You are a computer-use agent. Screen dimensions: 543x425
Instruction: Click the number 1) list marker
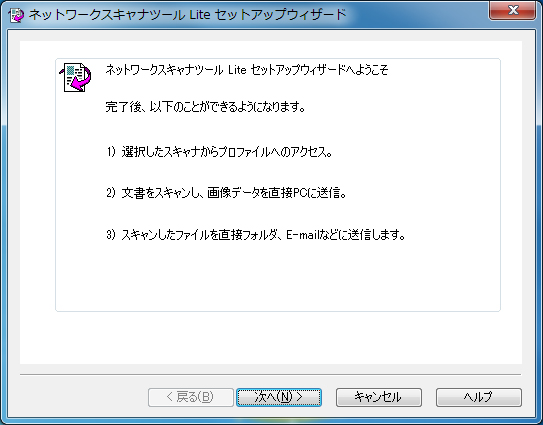point(111,152)
